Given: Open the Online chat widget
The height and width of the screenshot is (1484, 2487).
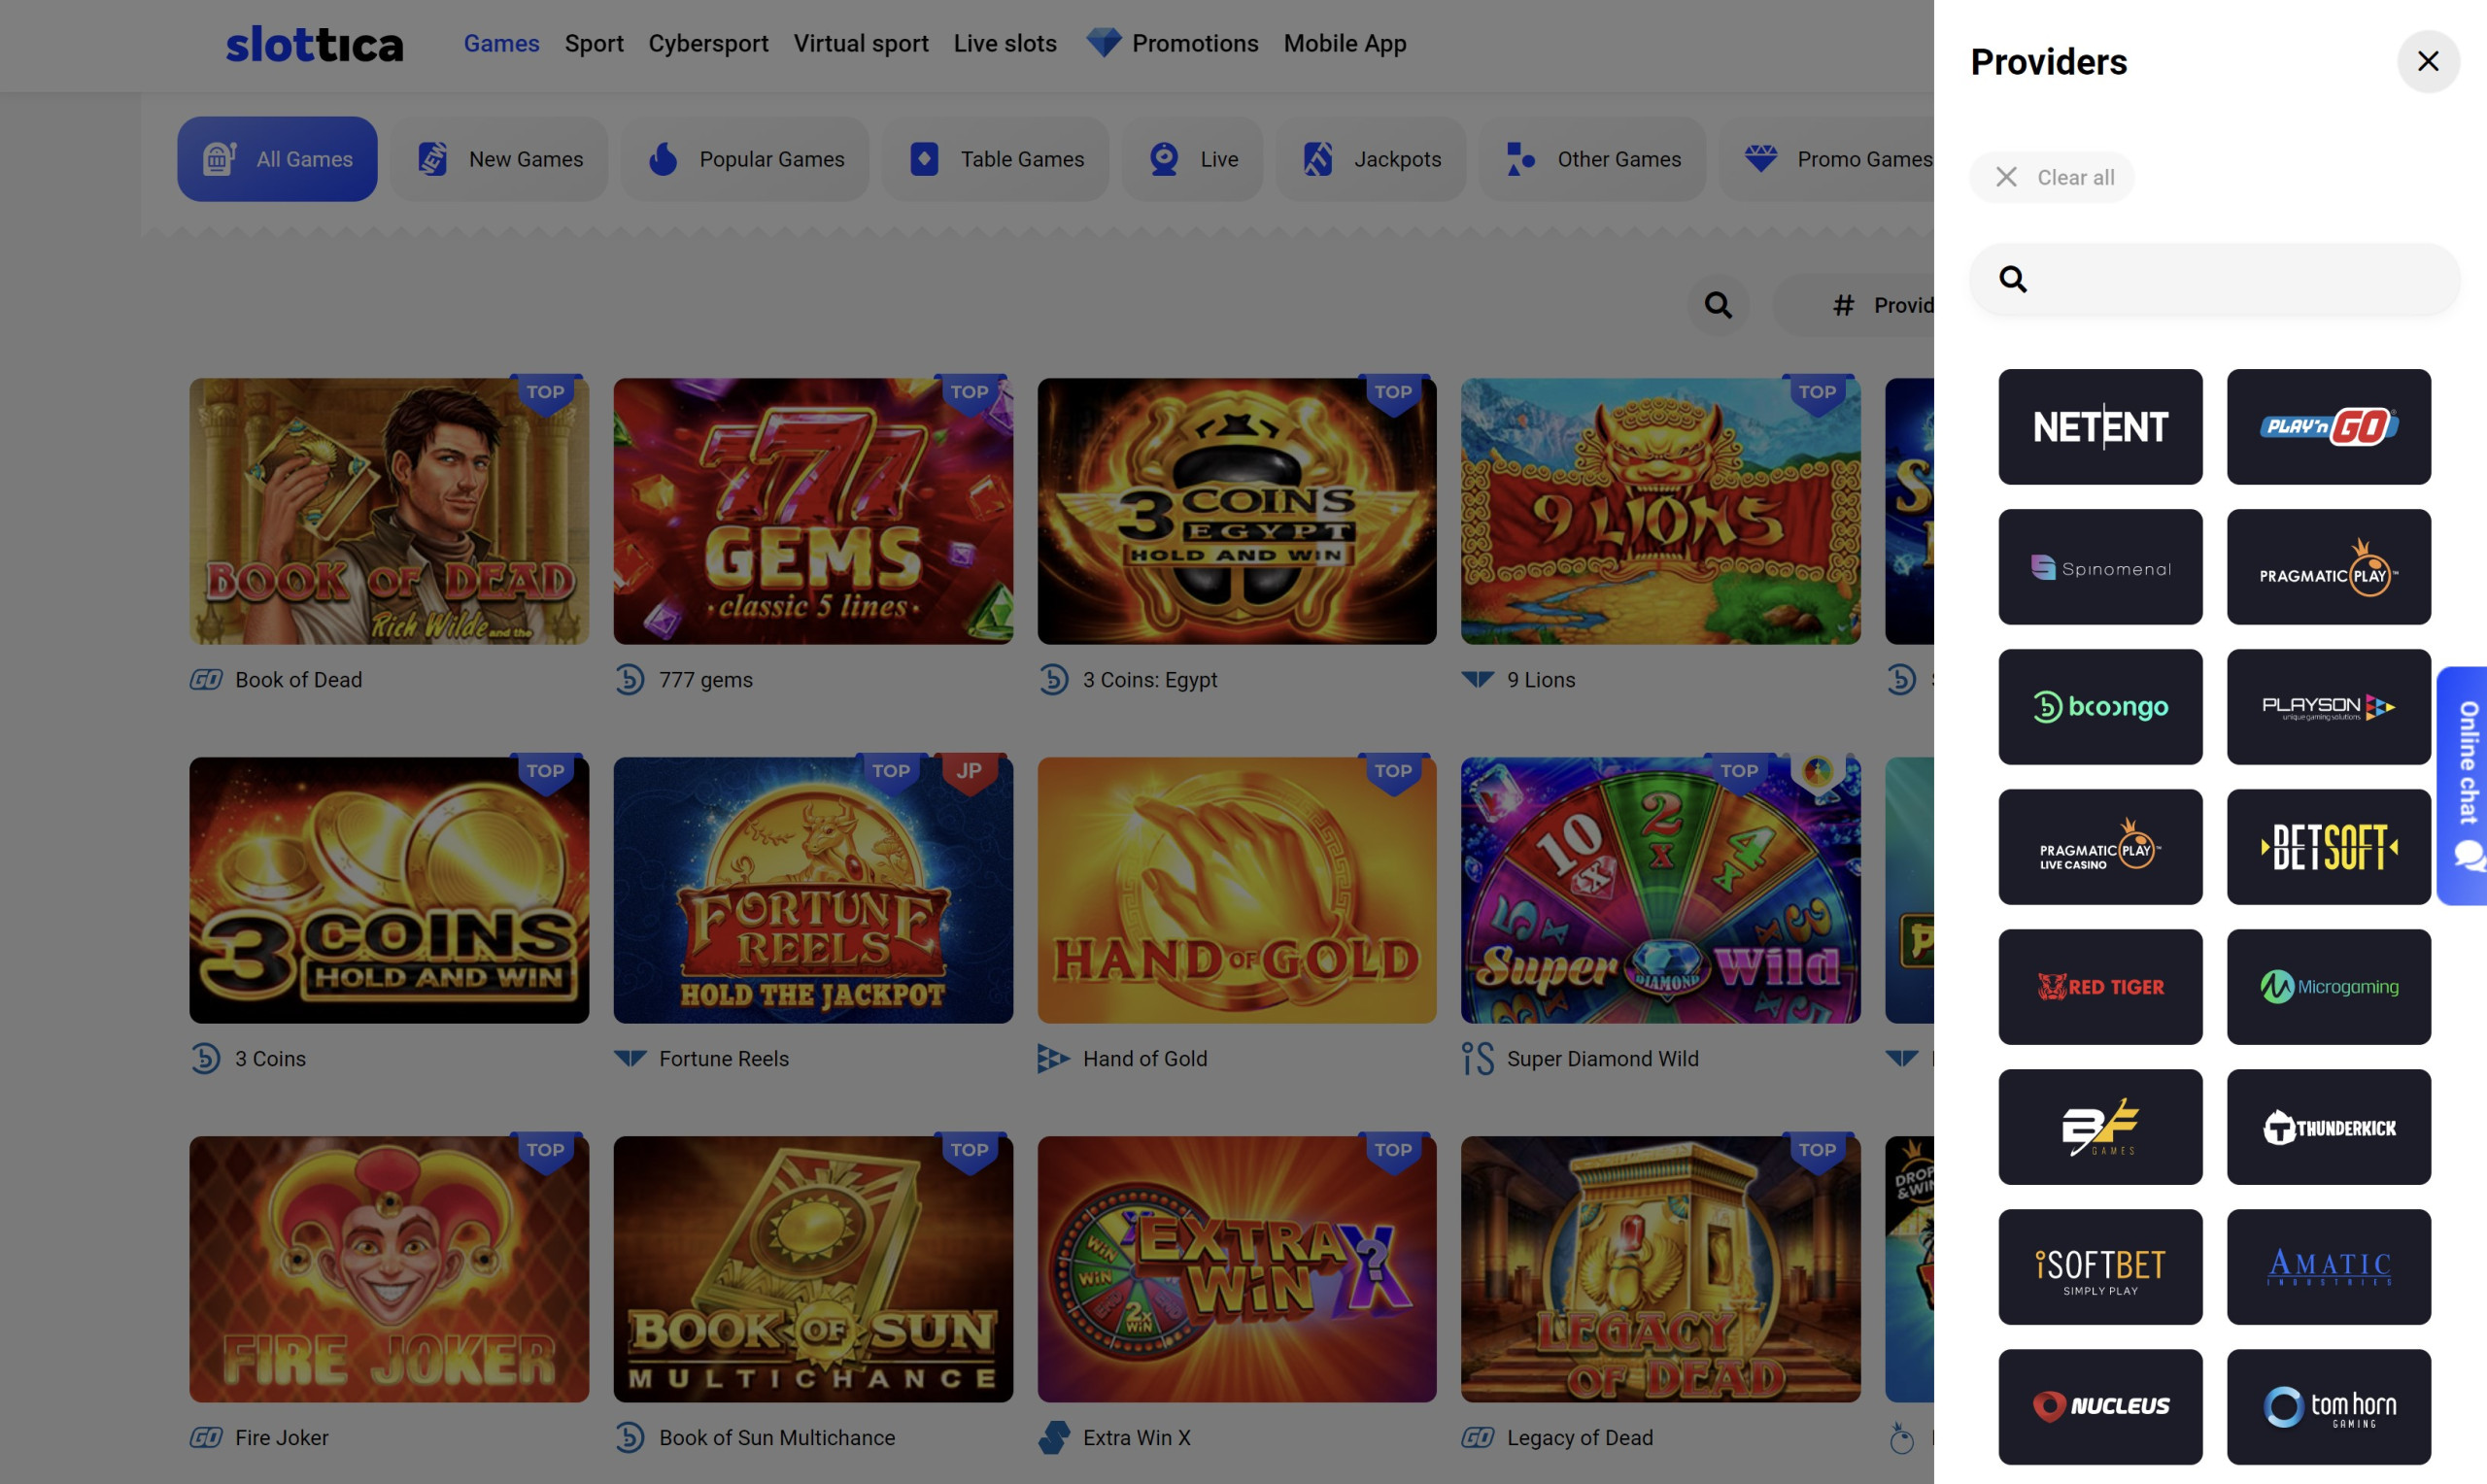Looking at the screenshot, I should coord(2462,786).
